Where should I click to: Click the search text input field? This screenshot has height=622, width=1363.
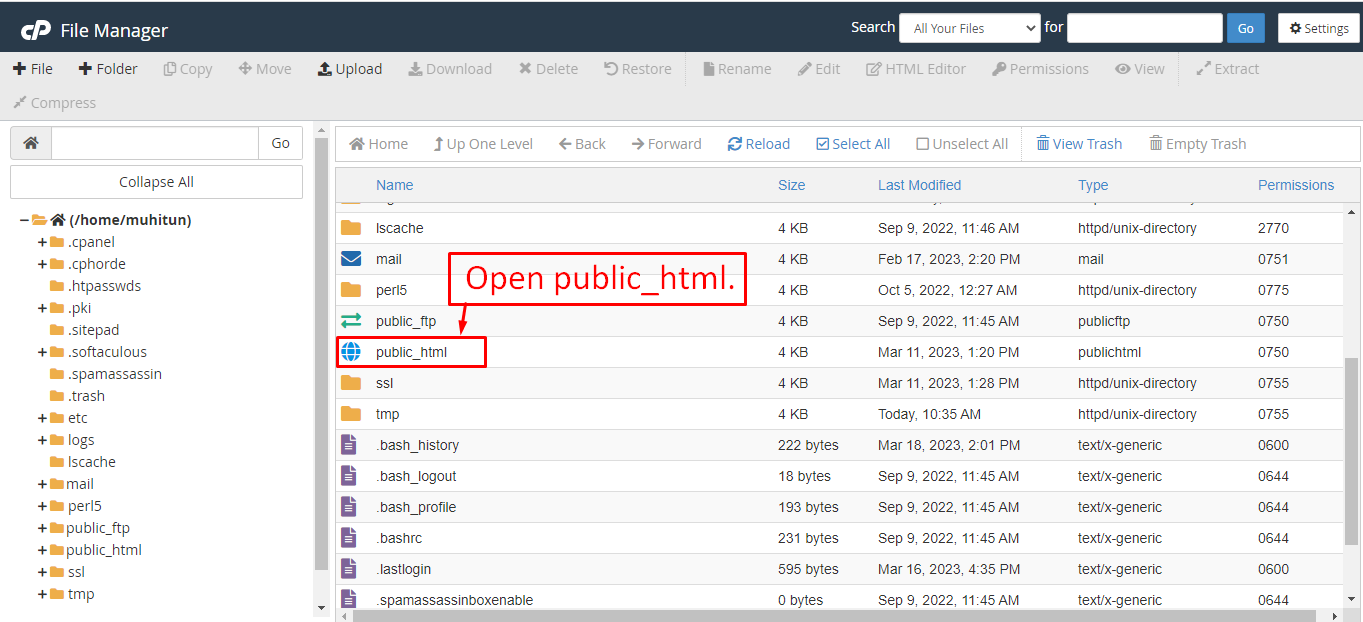tap(1144, 28)
